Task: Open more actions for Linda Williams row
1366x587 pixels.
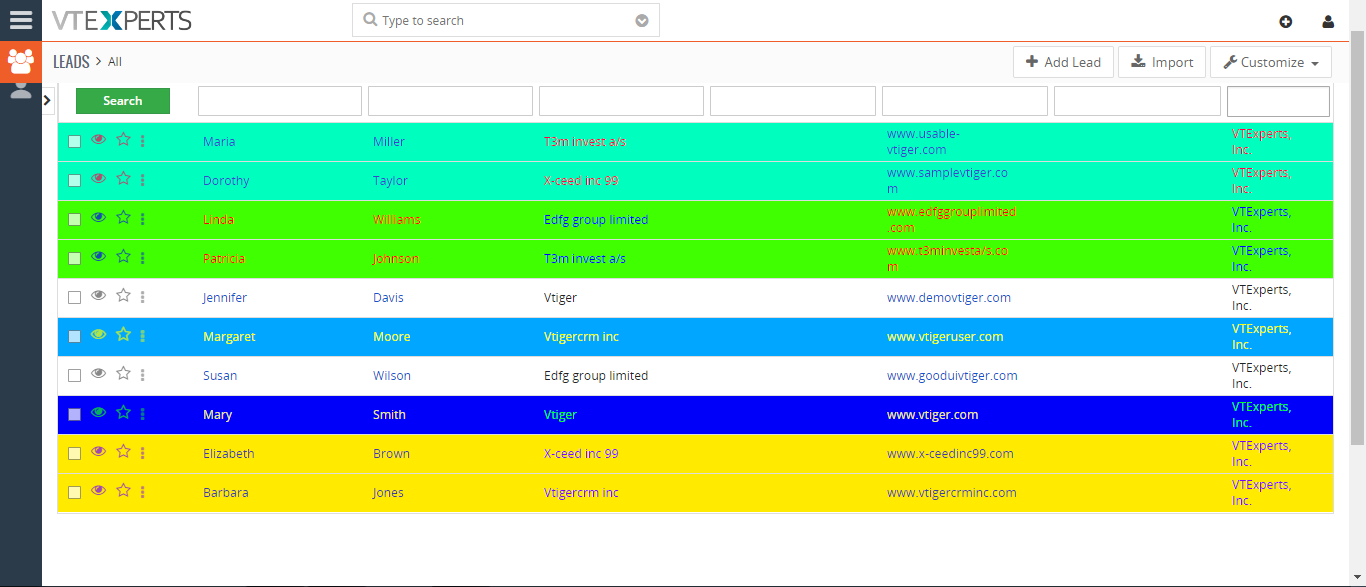Action: point(143,219)
